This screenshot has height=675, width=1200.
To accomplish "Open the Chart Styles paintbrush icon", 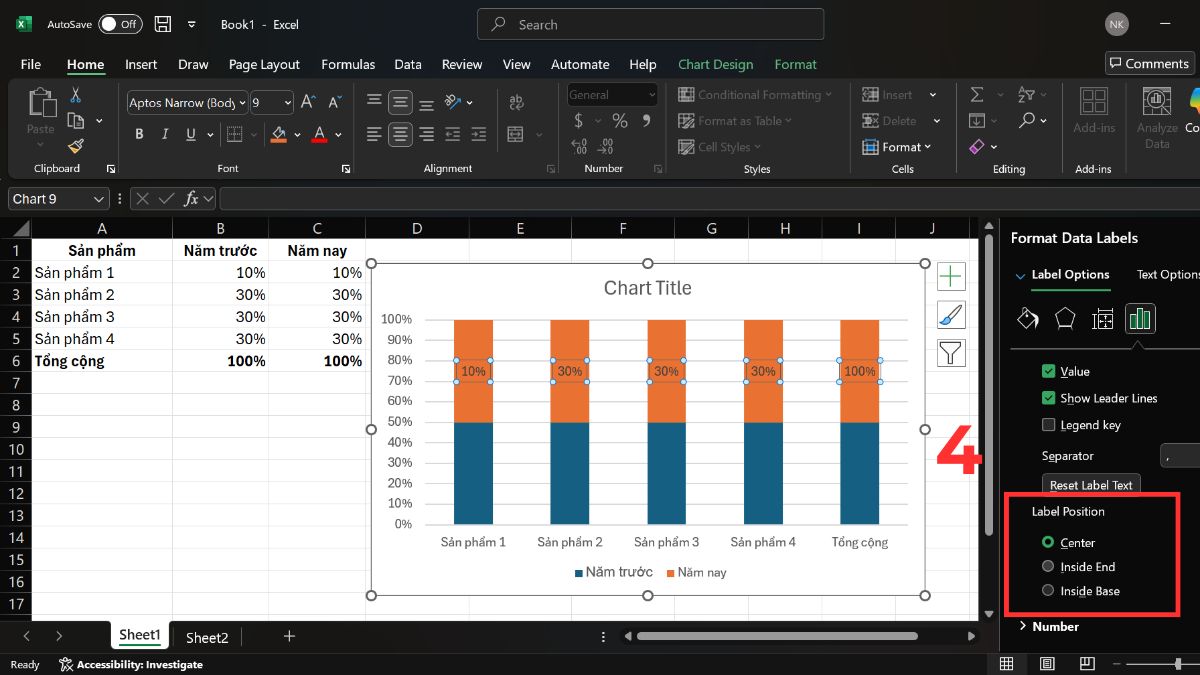I will [951, 315].
